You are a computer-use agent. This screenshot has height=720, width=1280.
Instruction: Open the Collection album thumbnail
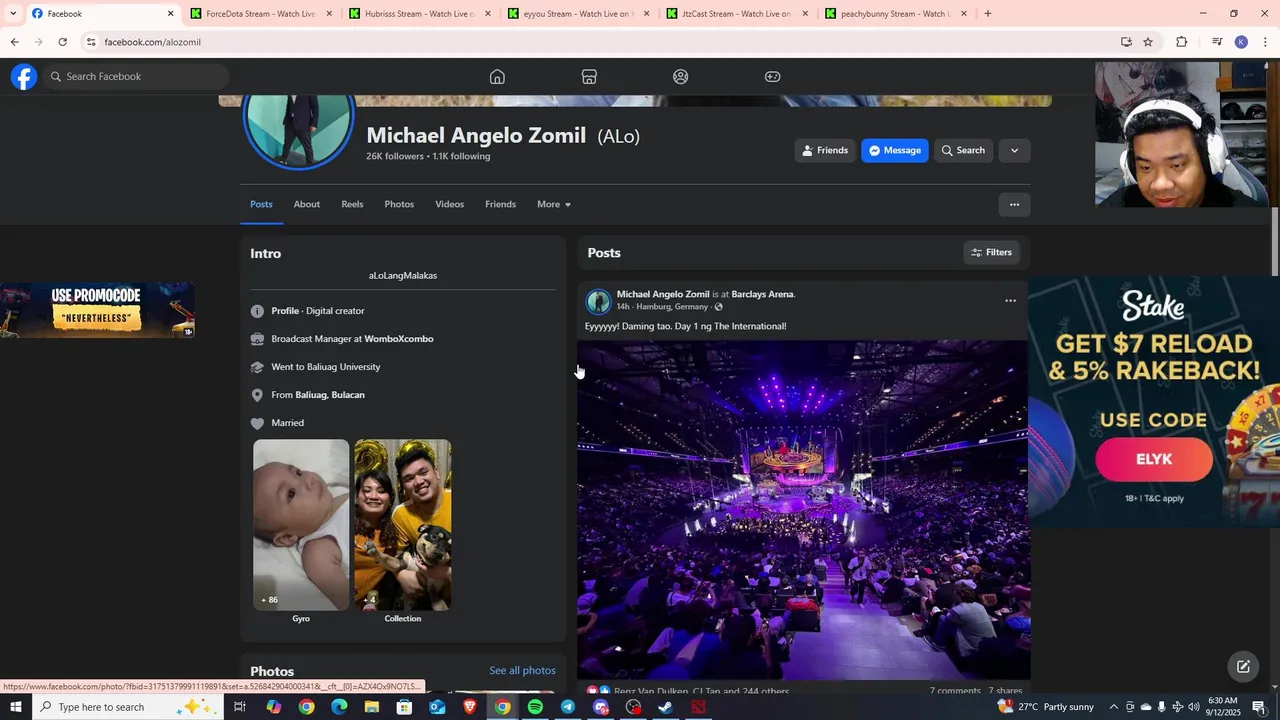403,525
